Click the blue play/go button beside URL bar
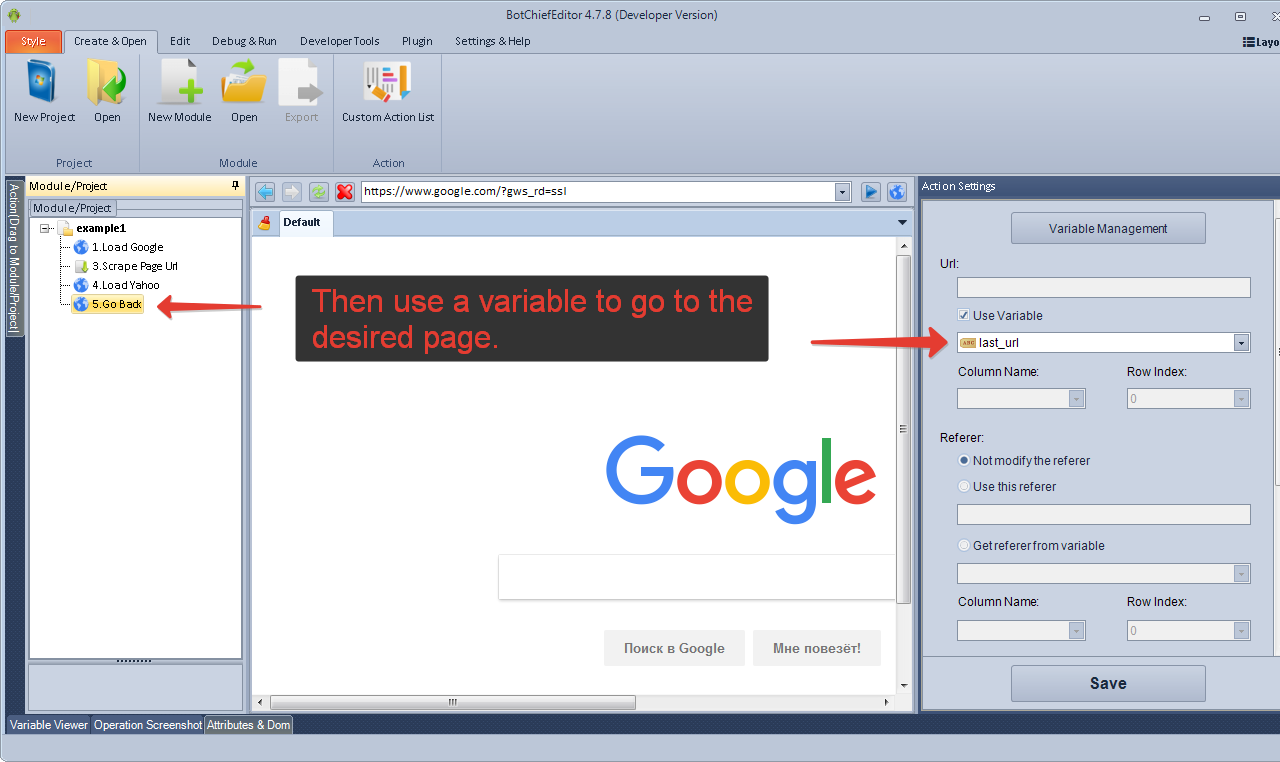The width and height of the screenshot is (1280, 762). coord(871,192)
